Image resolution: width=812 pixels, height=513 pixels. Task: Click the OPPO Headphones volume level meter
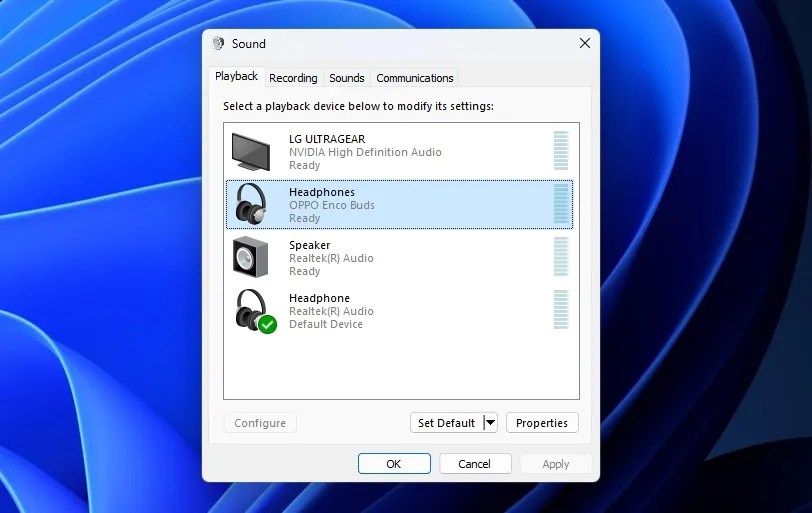pyautogui.click(x=561, y=204)
